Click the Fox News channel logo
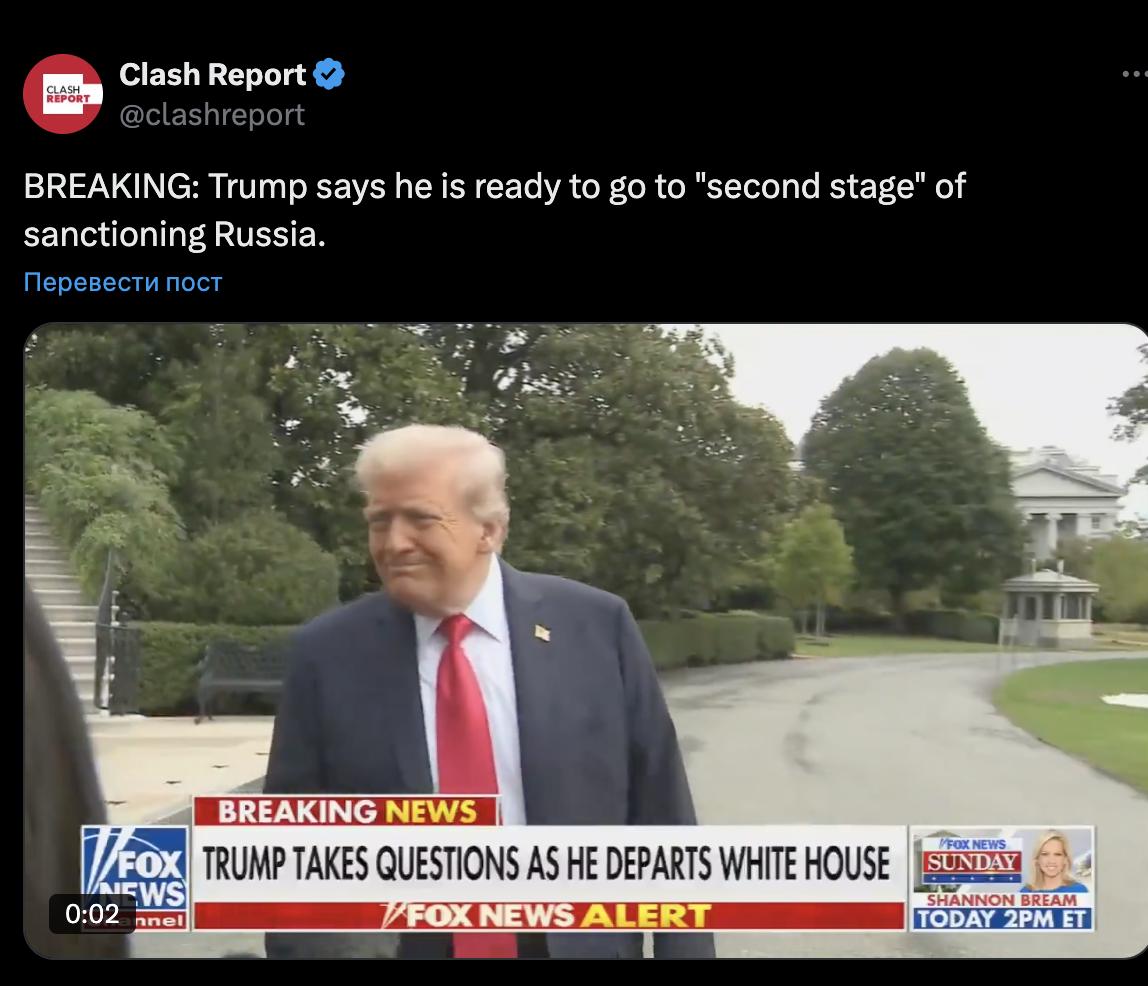The image size is (1148, 986). tap(135, 878)
